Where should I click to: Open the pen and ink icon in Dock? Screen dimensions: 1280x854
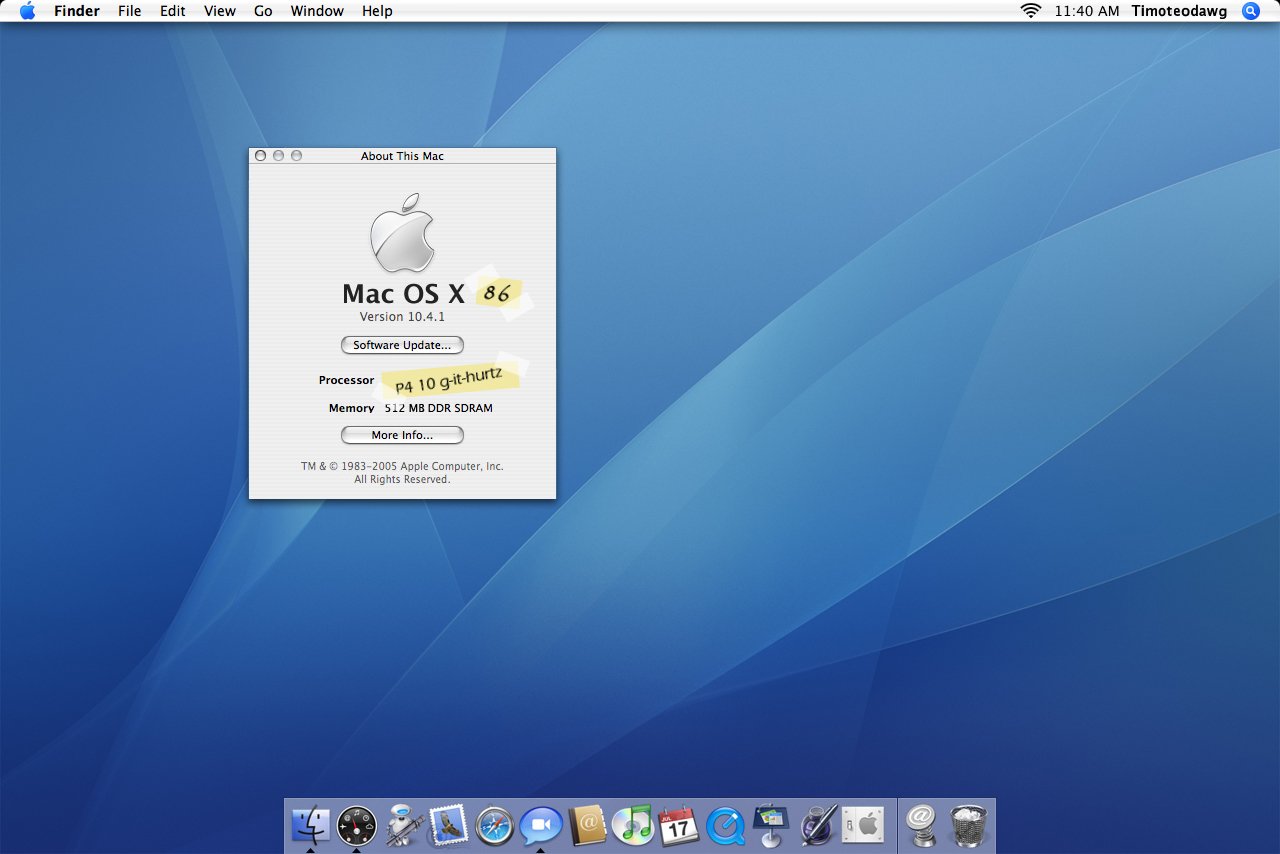click(817, 825)
